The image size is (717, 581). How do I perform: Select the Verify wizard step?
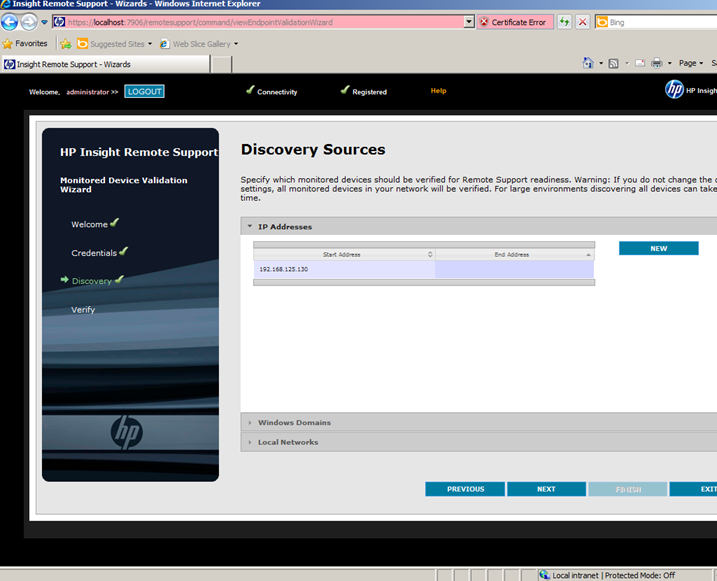click(x=83, y=310)
